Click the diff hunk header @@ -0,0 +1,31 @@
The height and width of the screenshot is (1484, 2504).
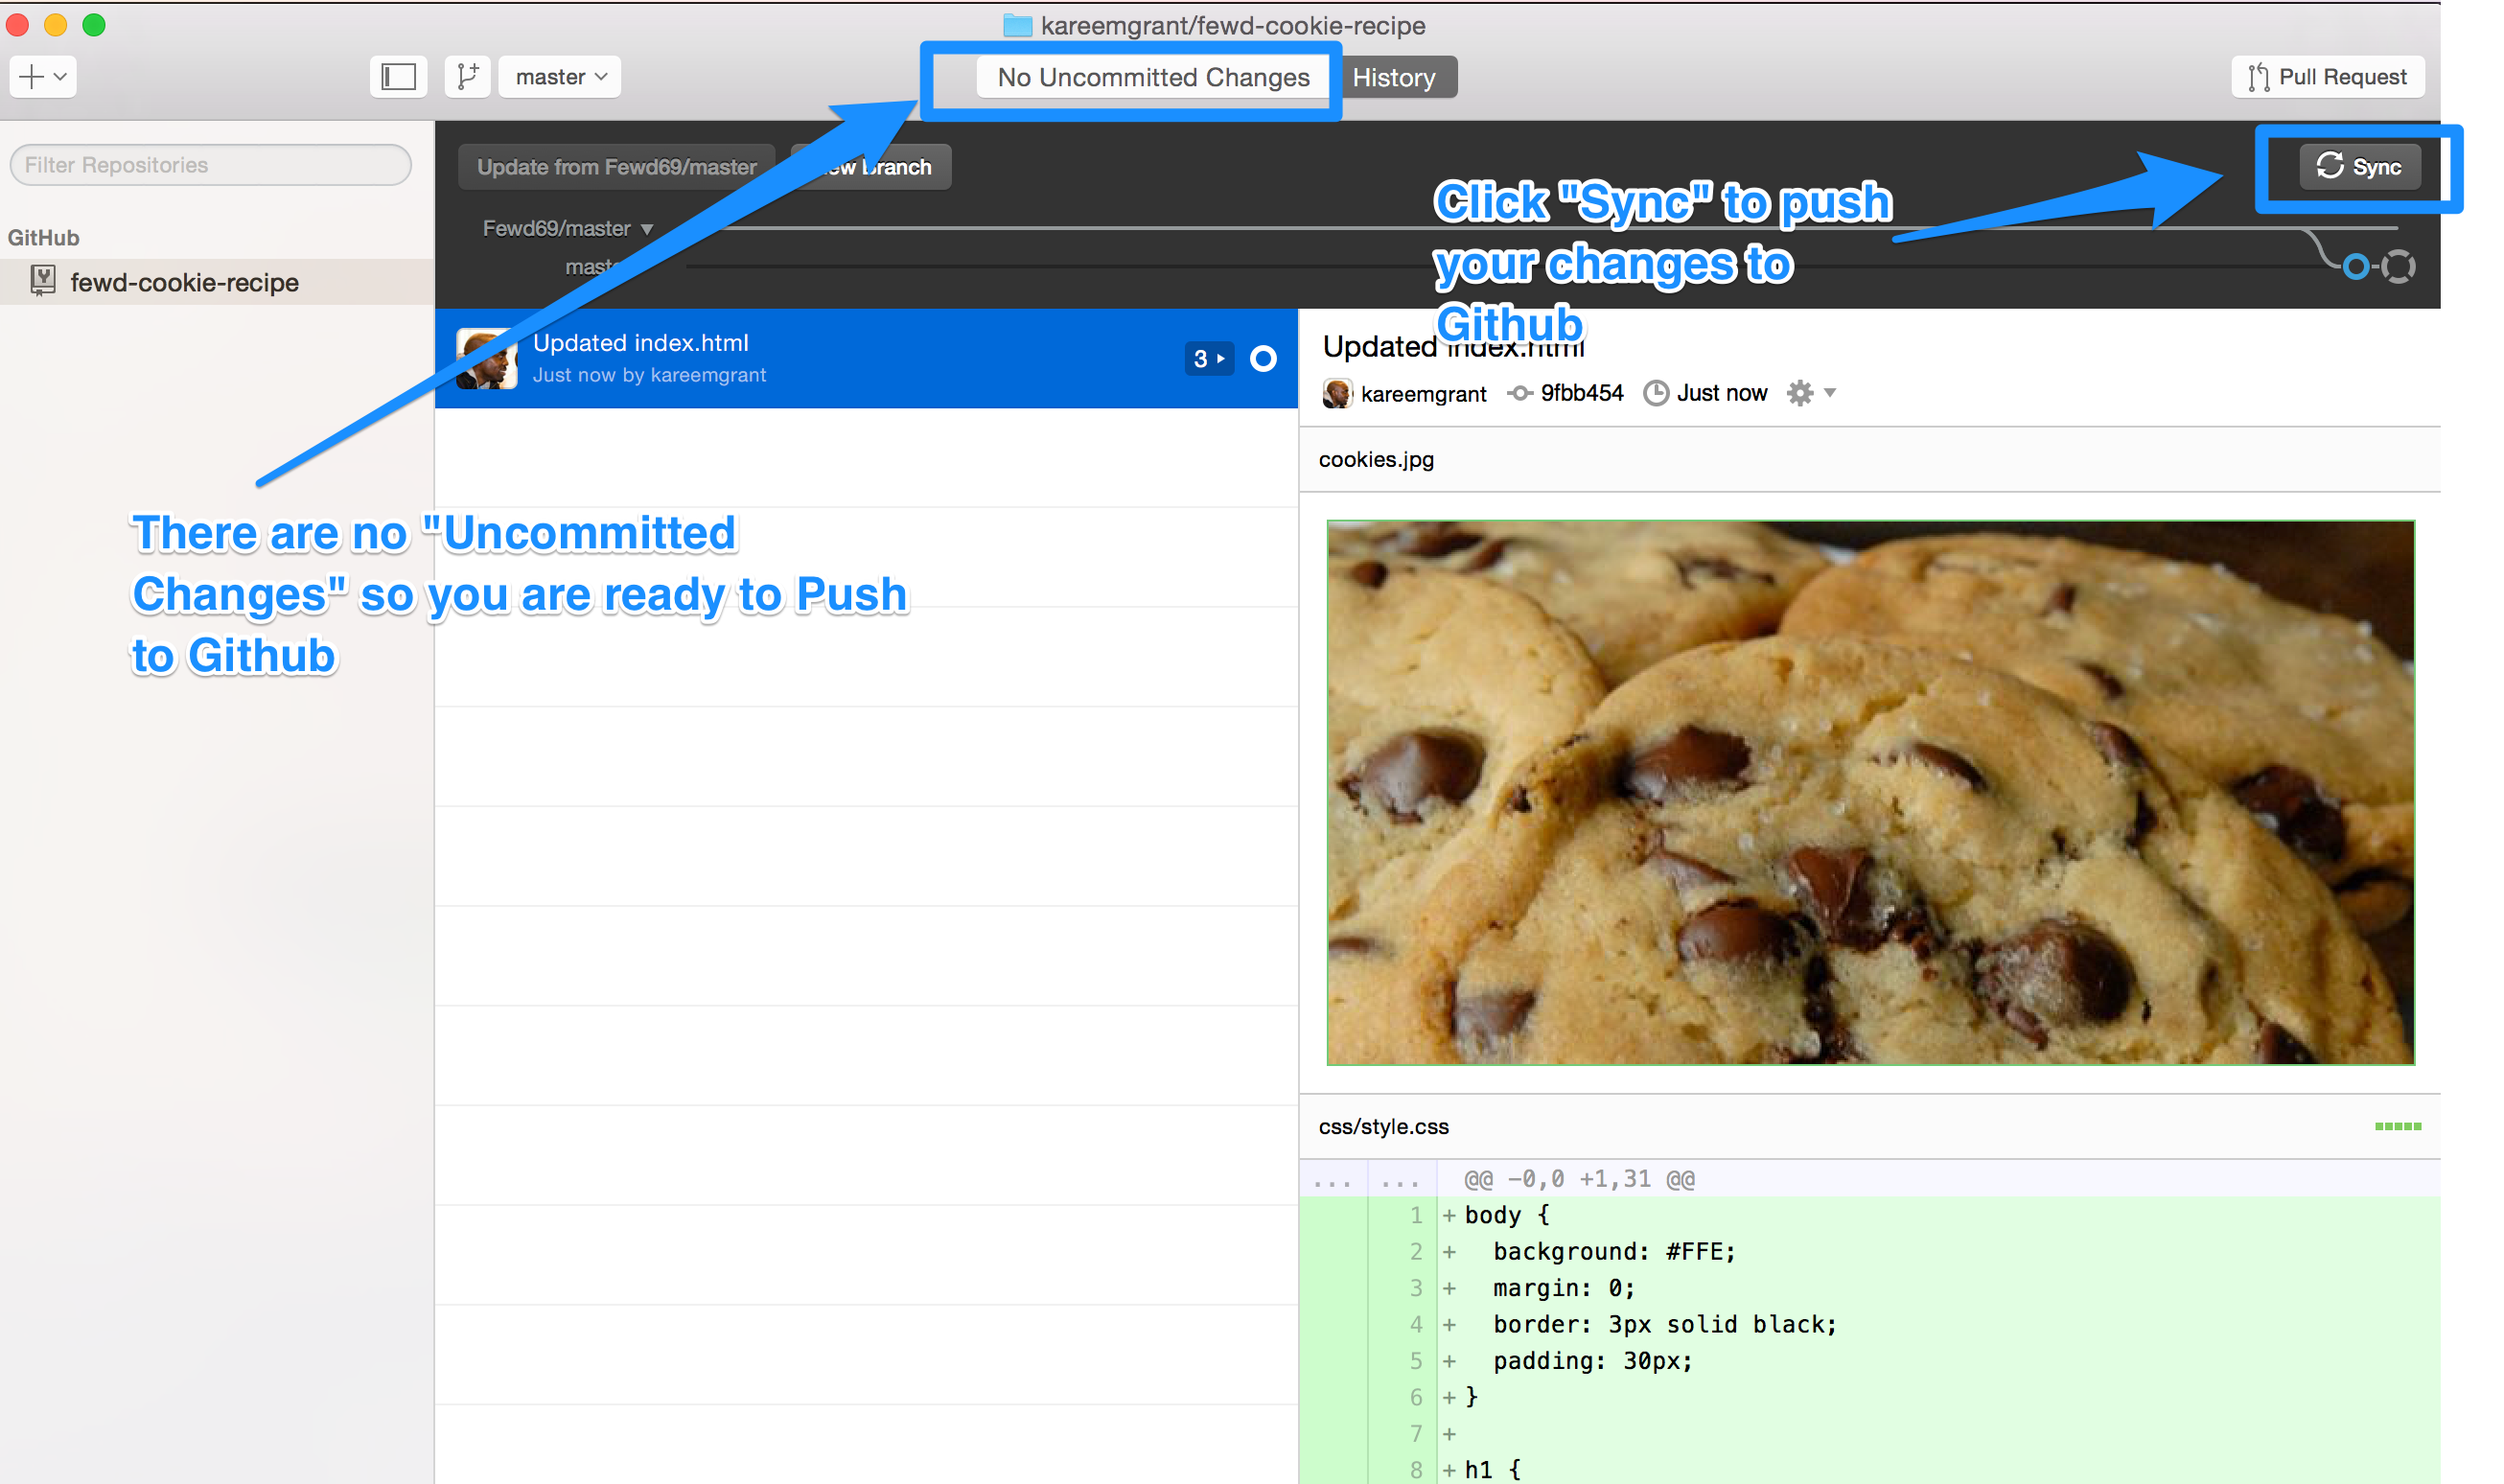click(x=1579, y=1179)
